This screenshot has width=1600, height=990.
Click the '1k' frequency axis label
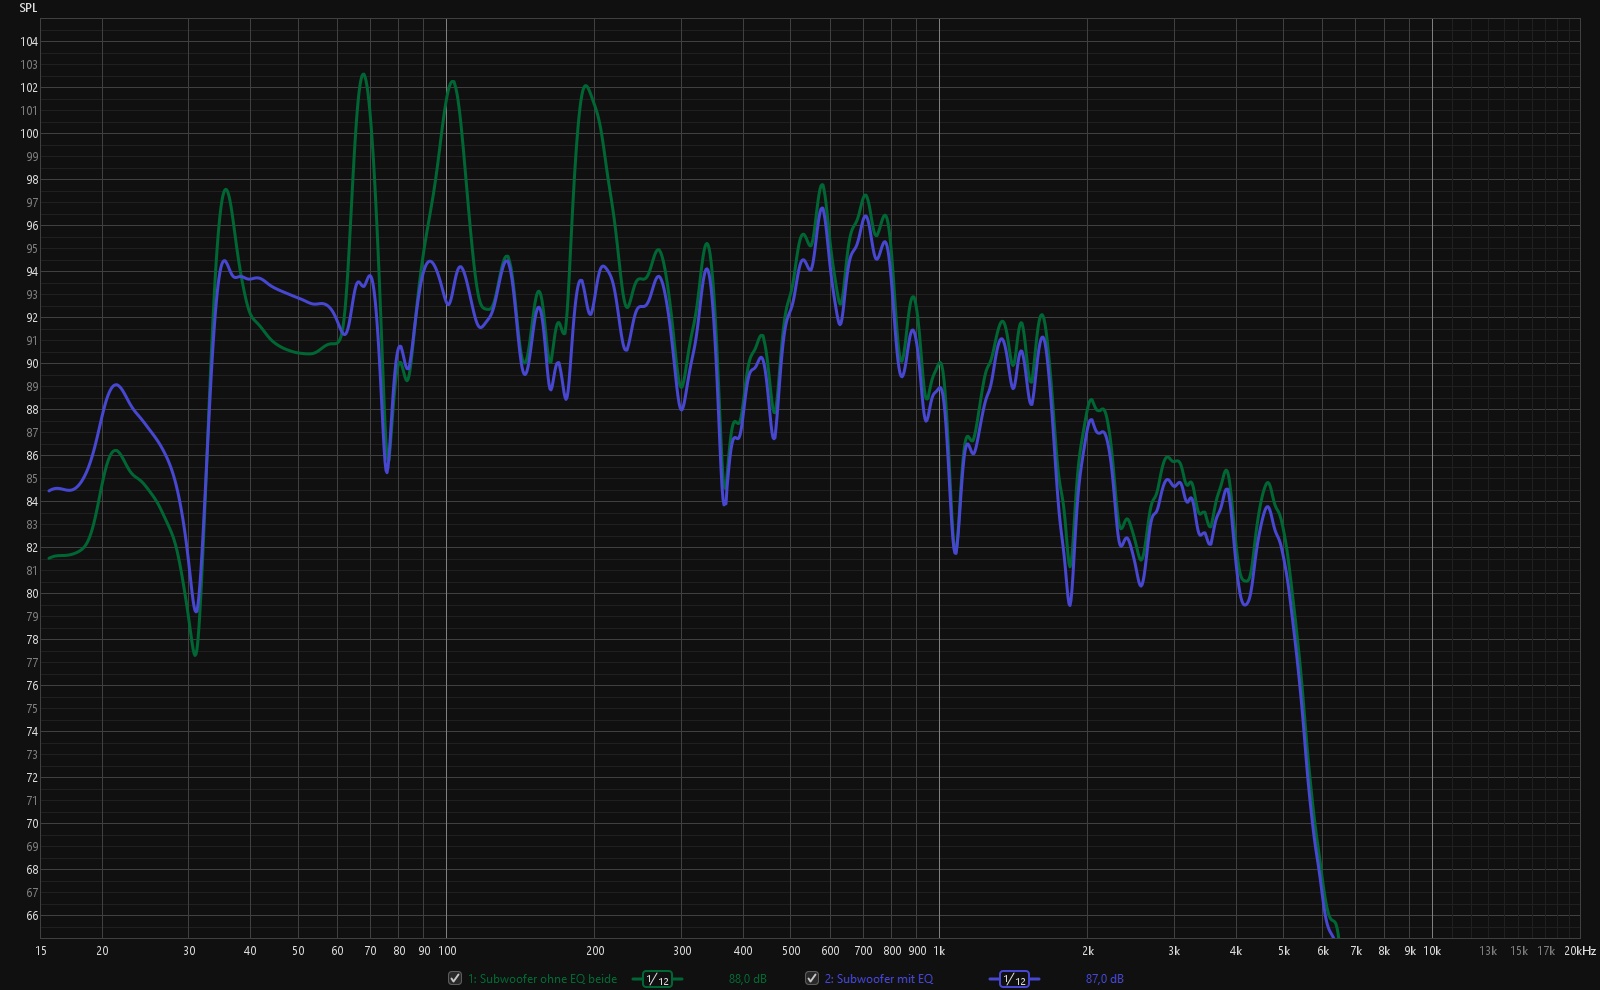pos(939,951)
